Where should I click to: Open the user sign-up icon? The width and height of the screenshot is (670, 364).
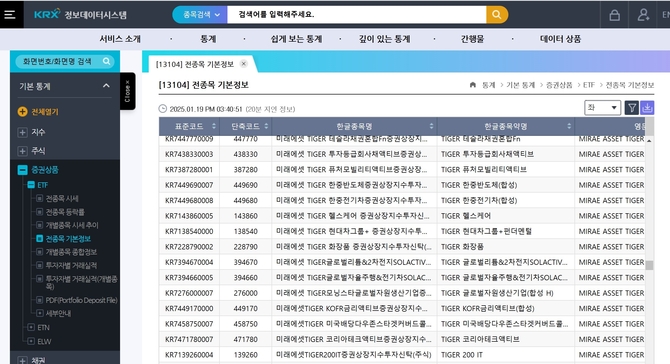pyautogui.click(x=643, y=15)
